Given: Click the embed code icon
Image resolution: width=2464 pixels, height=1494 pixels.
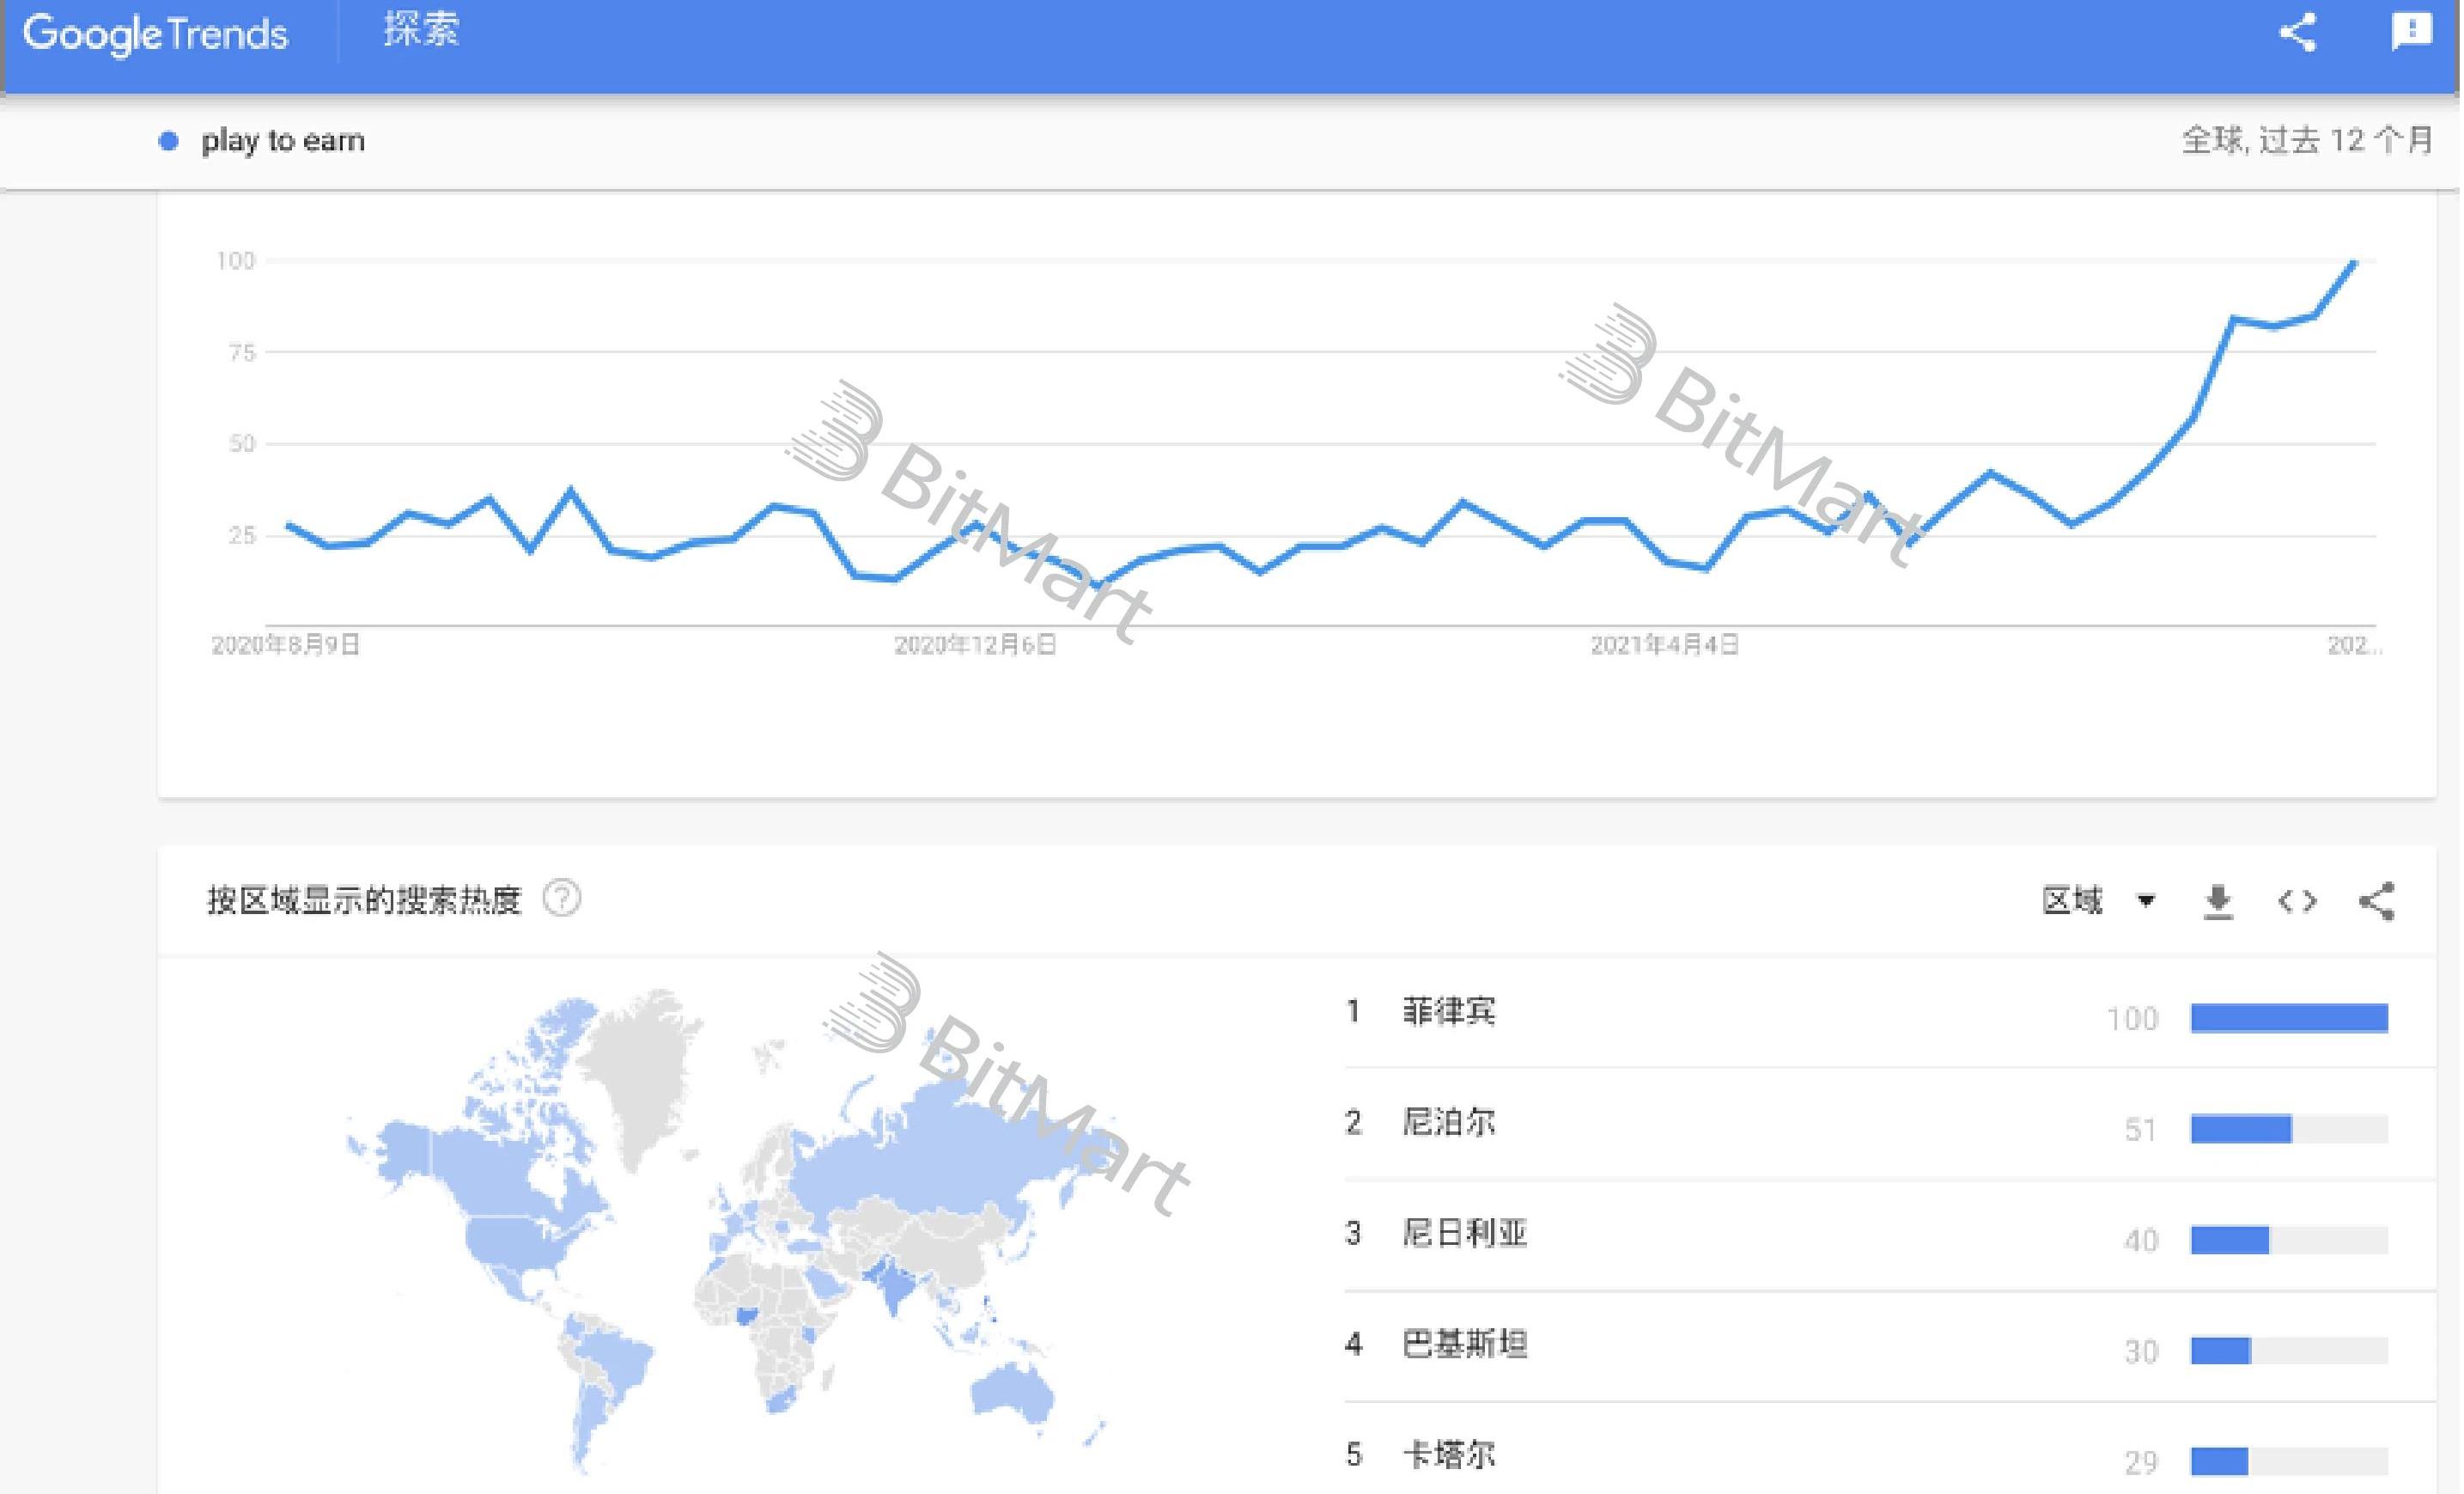Looking at the screenshot, I should 2297,901.
